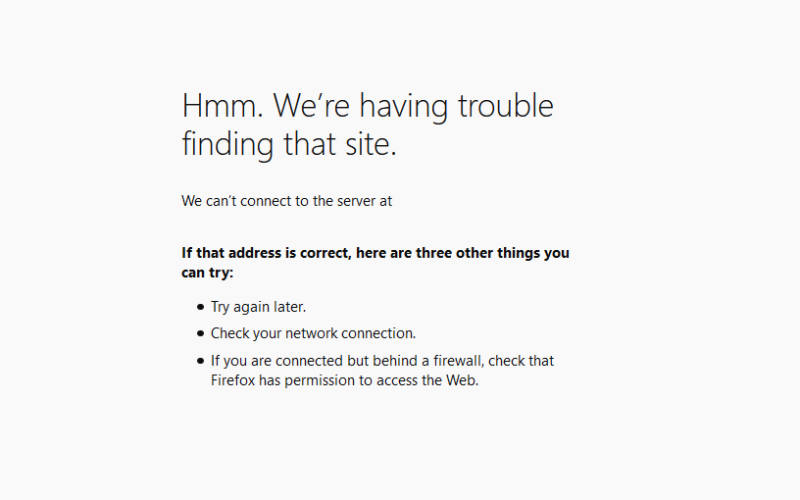
Task: Click "Check your network connection." list item
Action: (313, 333)
